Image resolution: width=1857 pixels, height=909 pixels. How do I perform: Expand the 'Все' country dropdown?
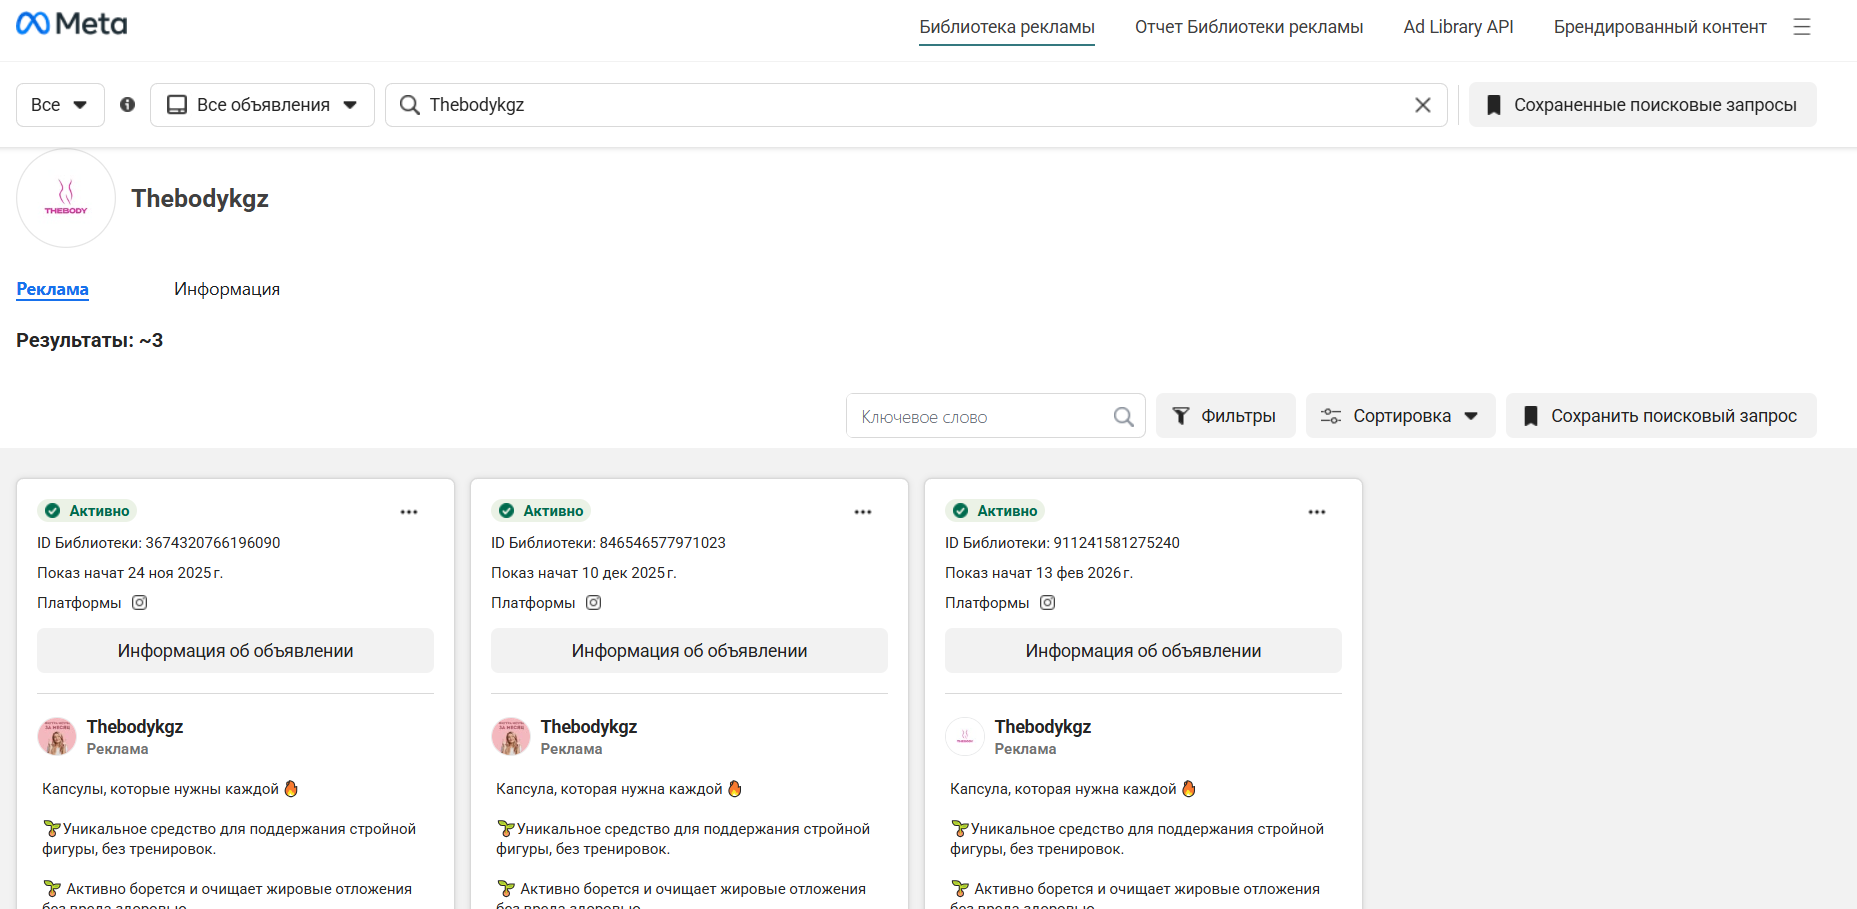[60, 105]
